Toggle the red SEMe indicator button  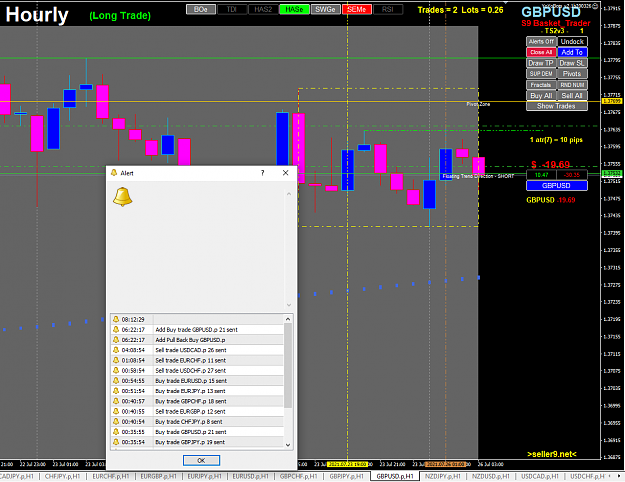(357, 9)
